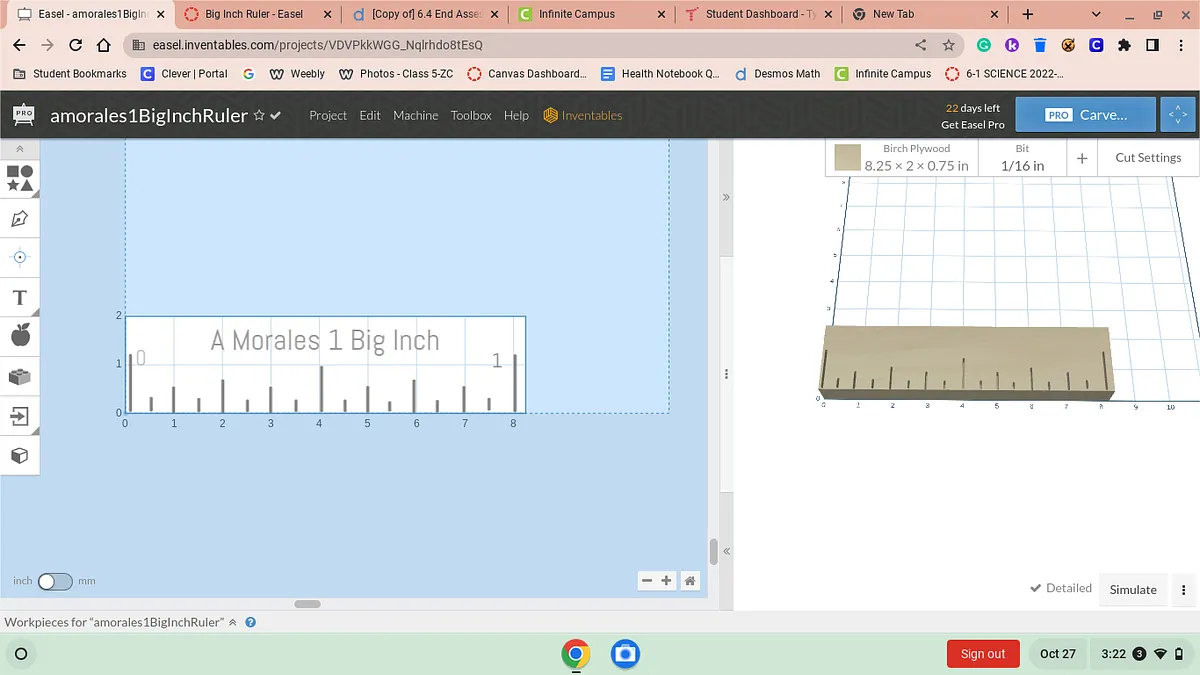This screenshot has width=1200, height=675.
Task: Toggle the inch/mm unit switch
Action: 55,581
